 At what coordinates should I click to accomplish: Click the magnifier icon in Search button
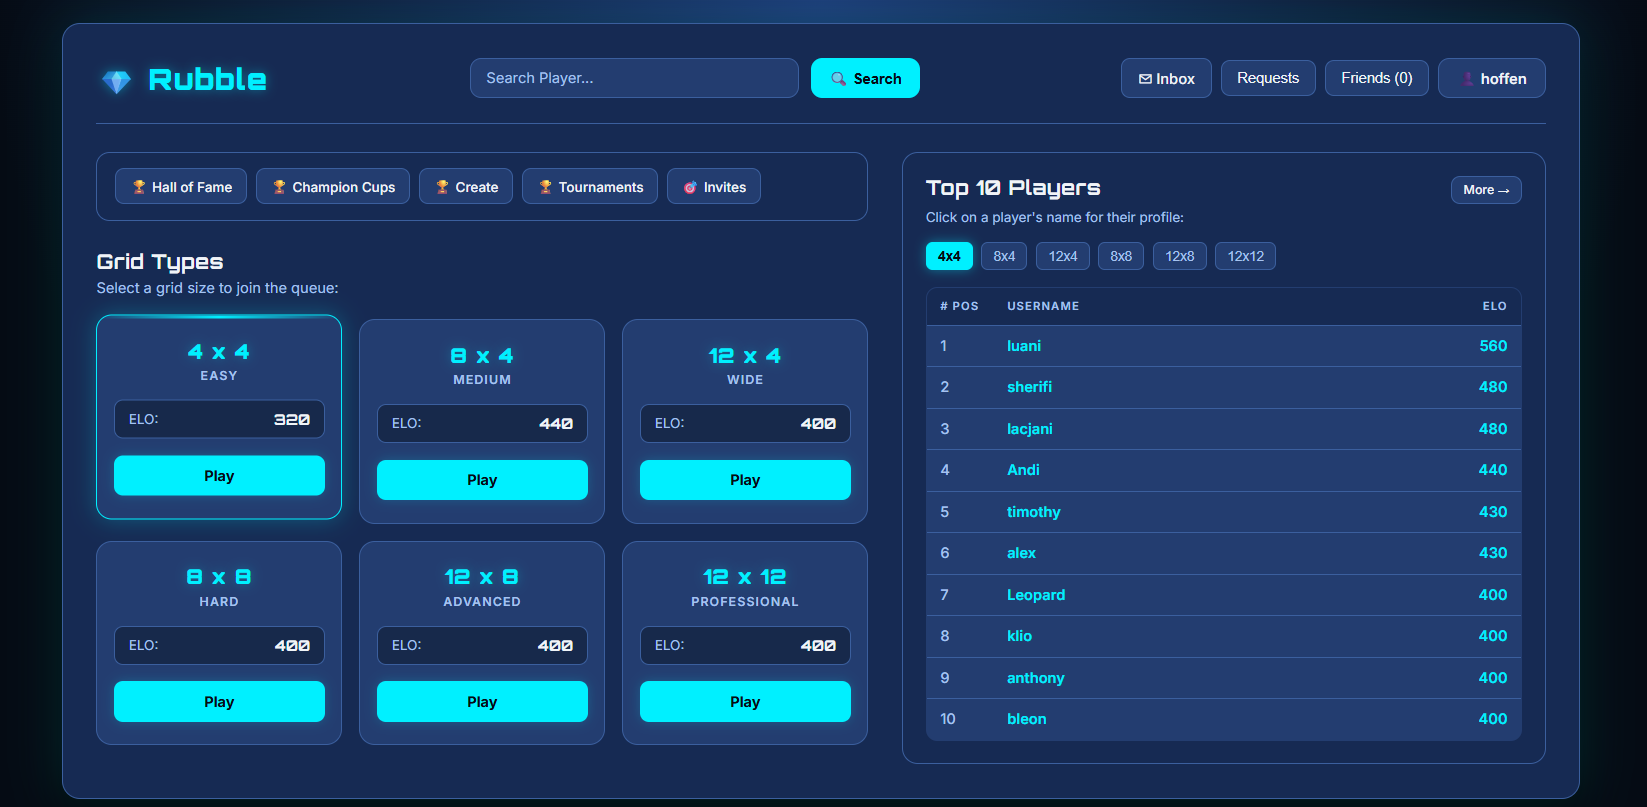pyautogui.click(x=839, y=79)
